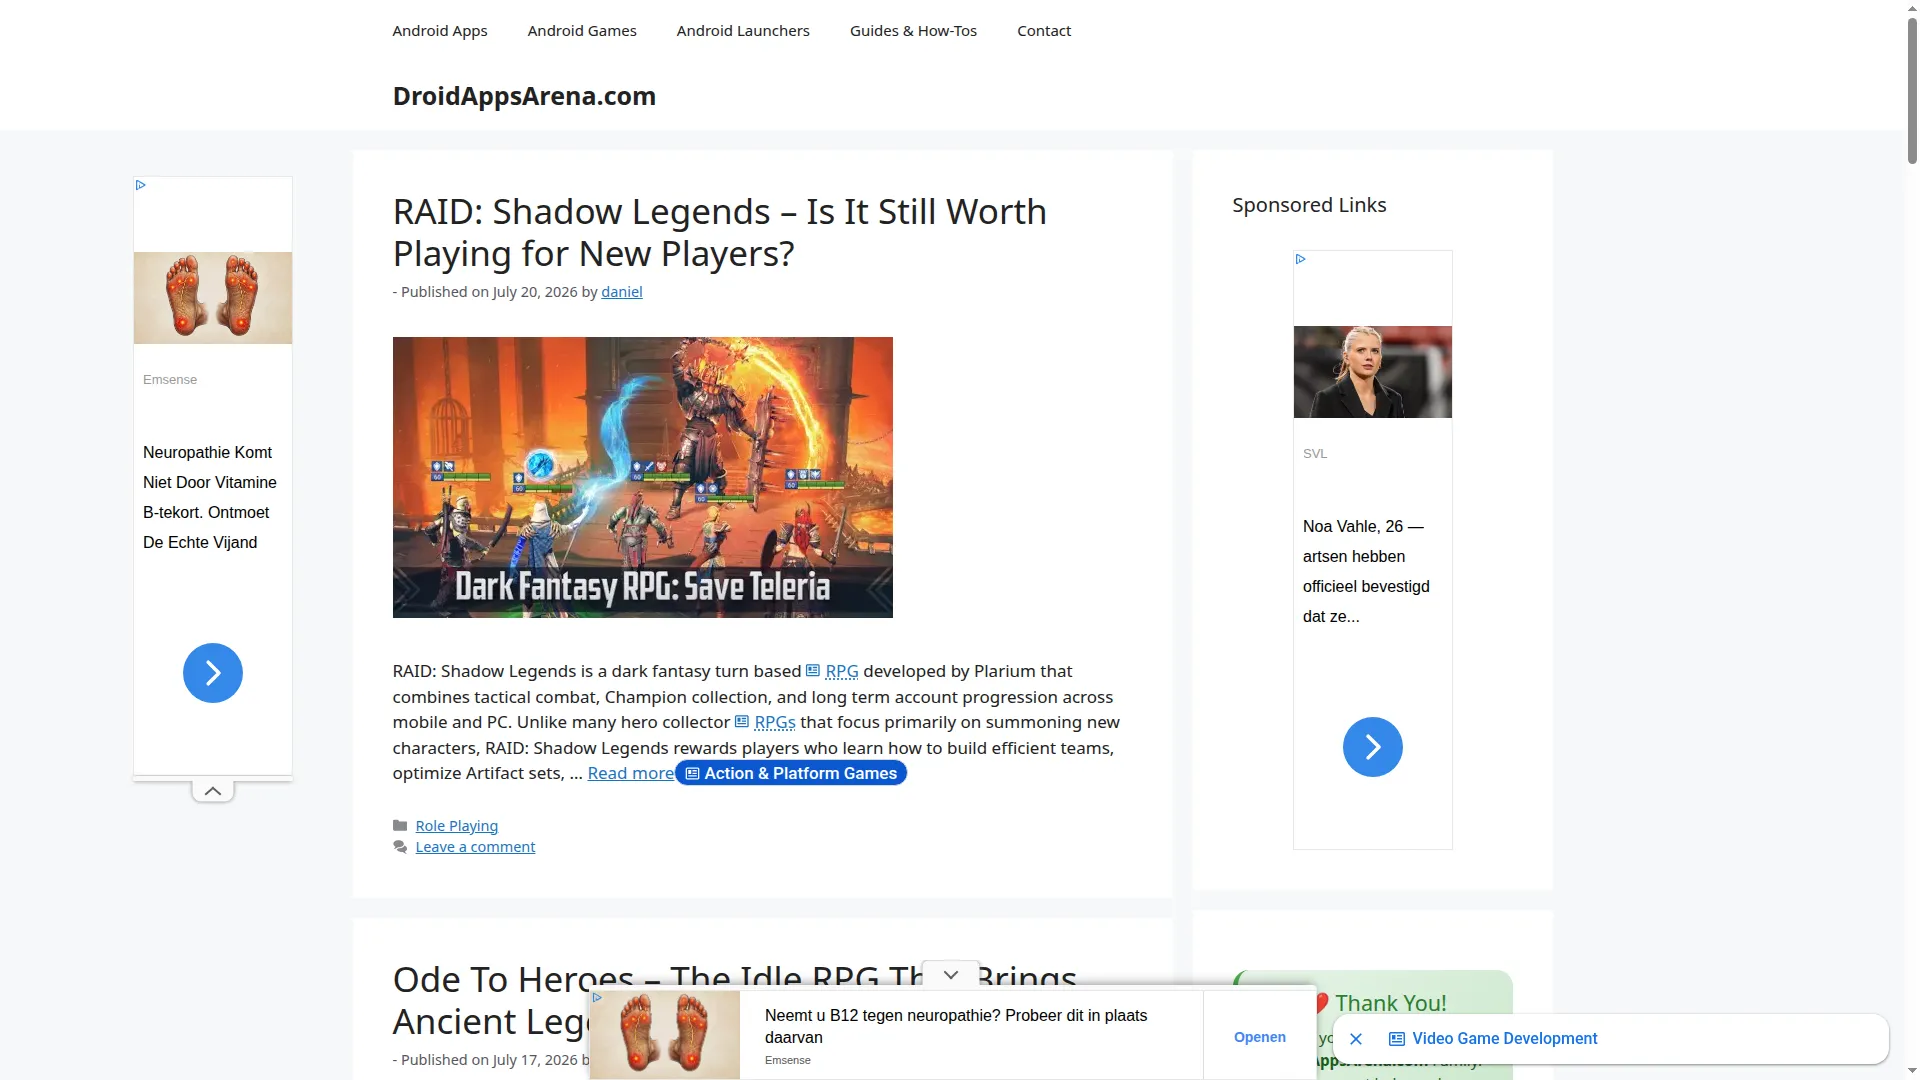
Task: Click the AdChoices icon in Sponsored Links ad
Action: tap(1300, 259)
